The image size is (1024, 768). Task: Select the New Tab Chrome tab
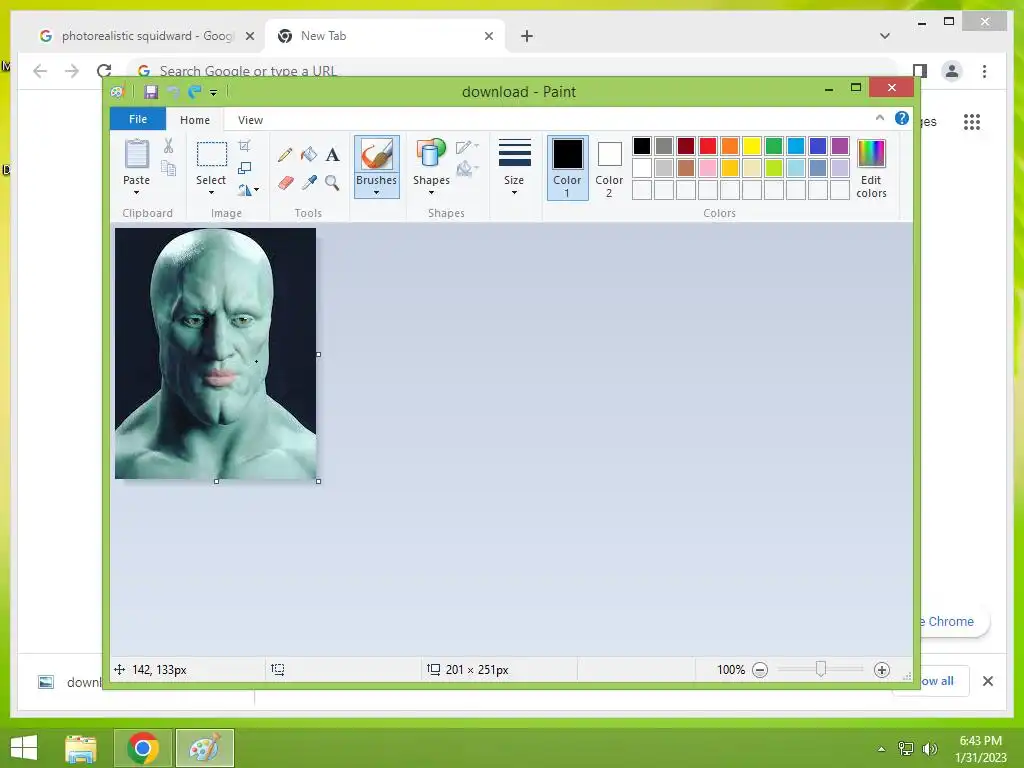coord(385,36)
